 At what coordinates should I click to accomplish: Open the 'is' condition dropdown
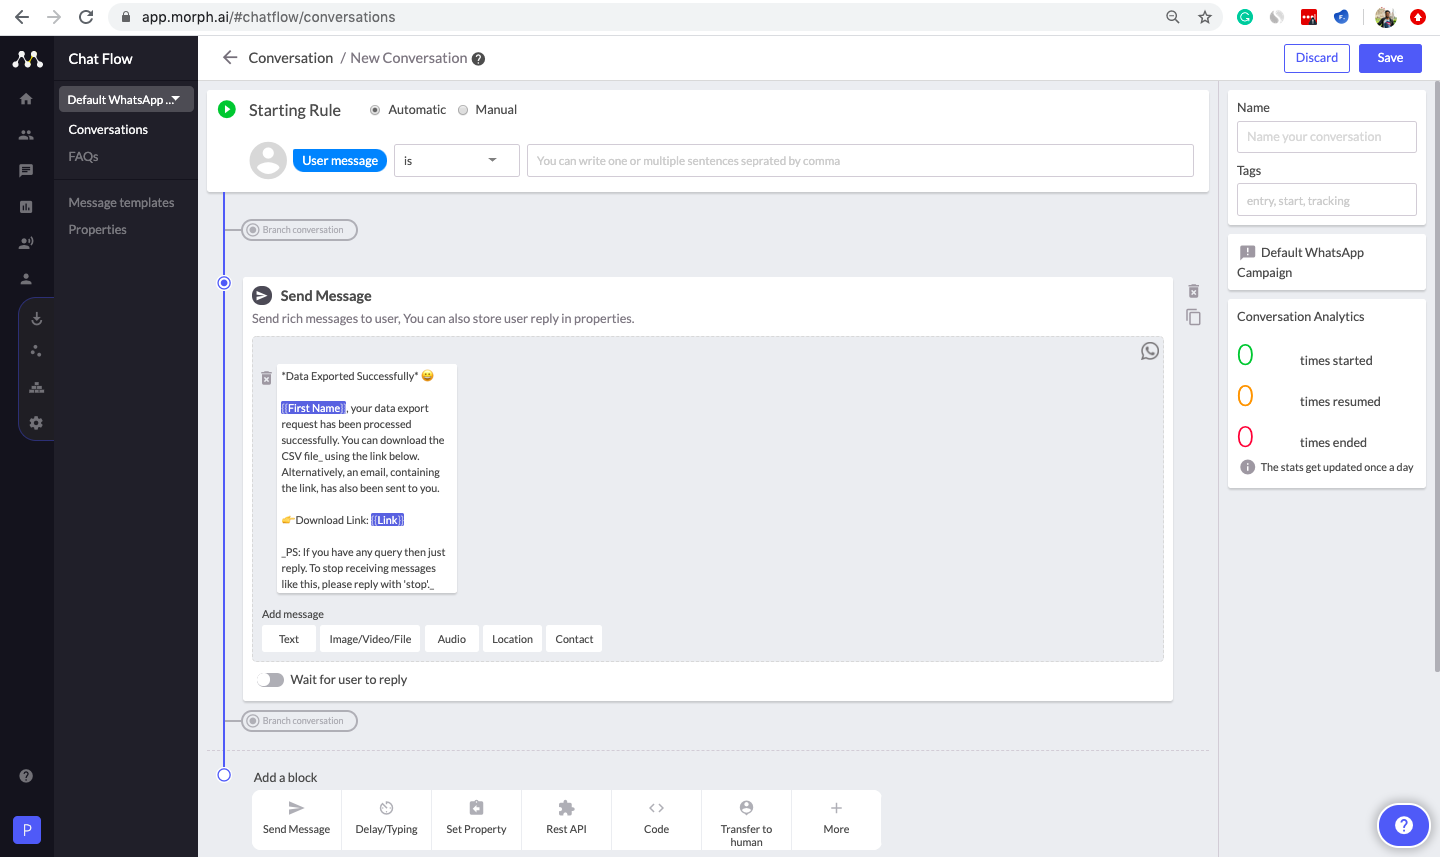click(x=456, y=160)
